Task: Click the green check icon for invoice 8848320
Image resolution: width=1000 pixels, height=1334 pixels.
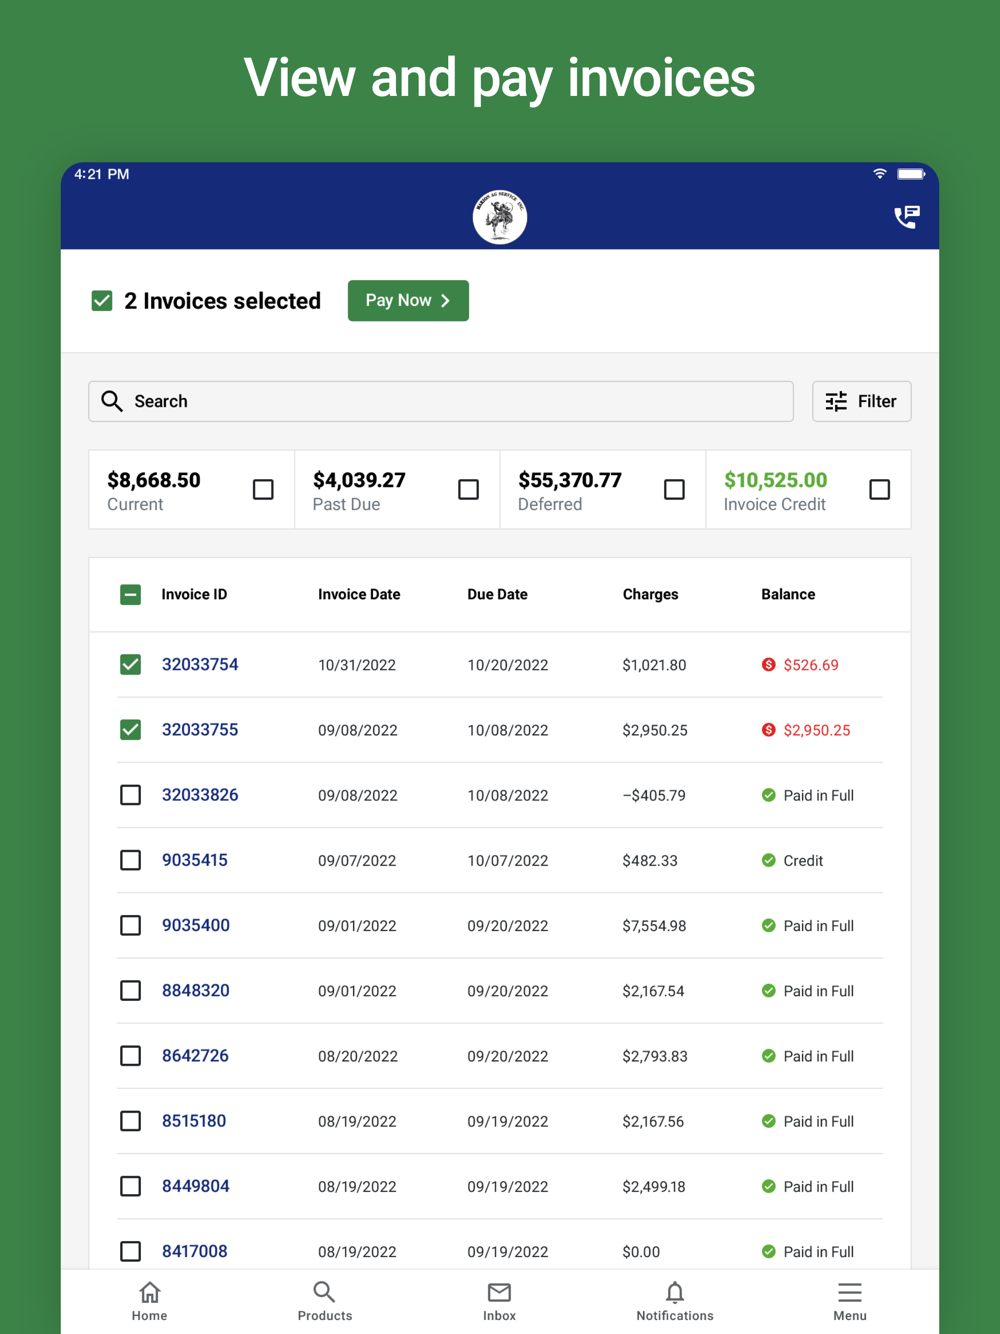Action: click(768, 990)
